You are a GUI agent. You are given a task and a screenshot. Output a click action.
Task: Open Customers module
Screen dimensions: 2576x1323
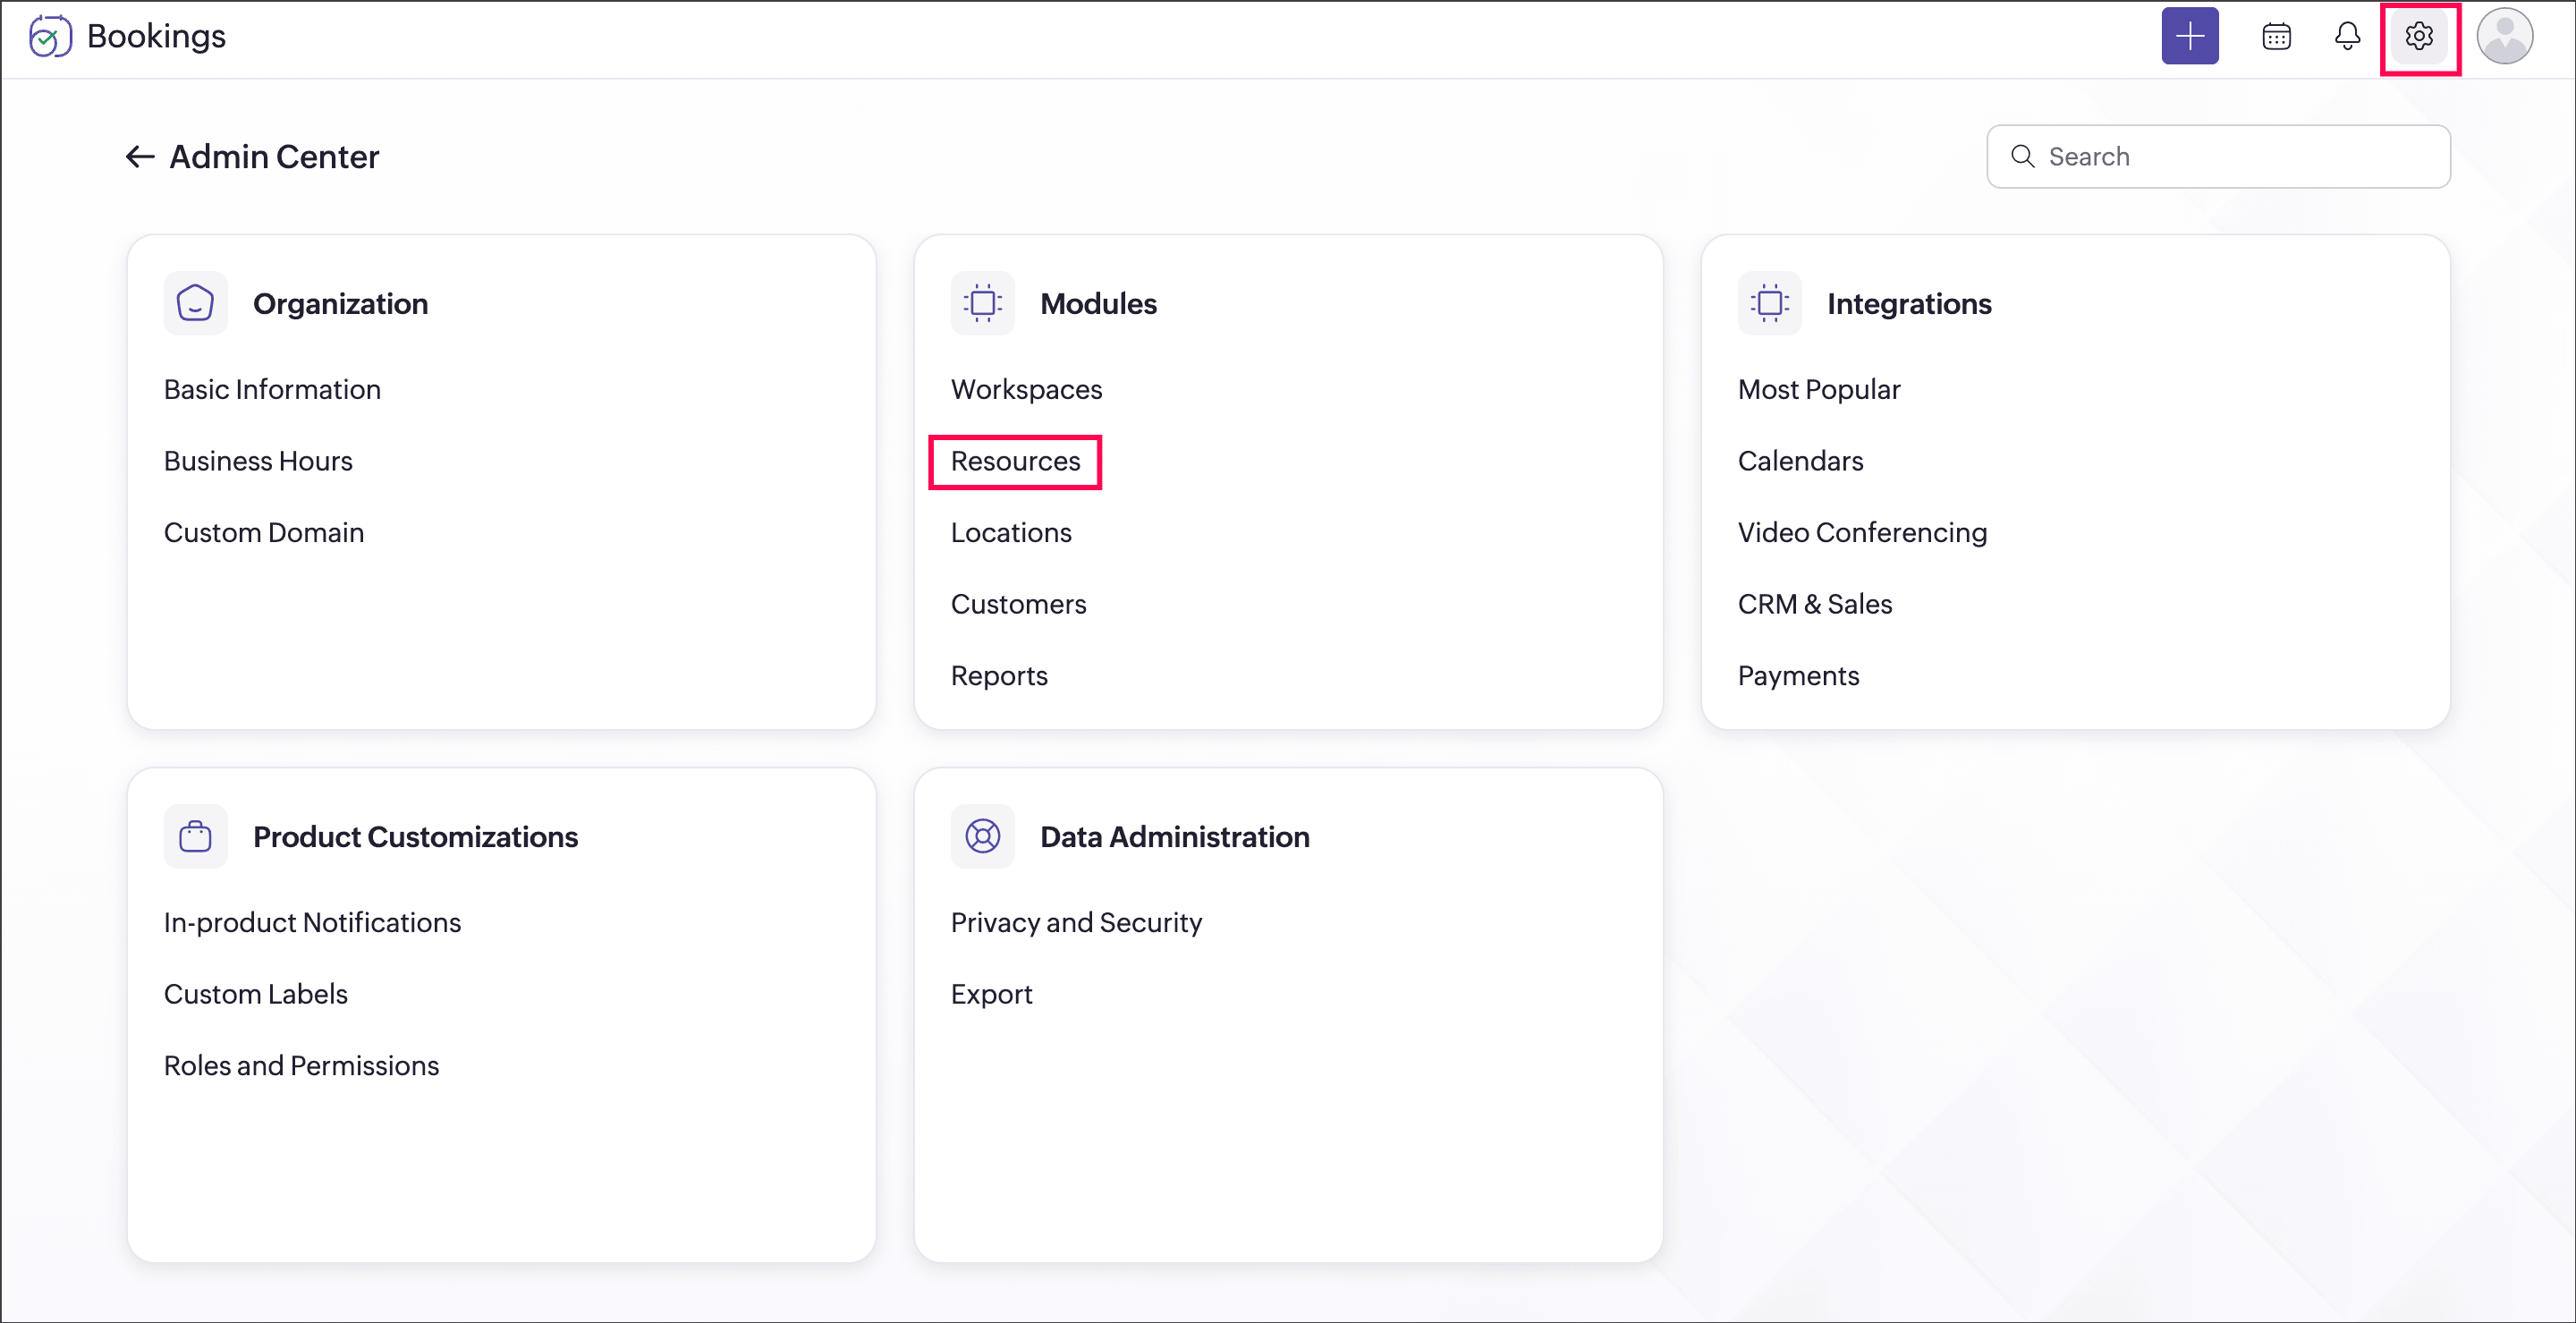[x=1018, y=604]
